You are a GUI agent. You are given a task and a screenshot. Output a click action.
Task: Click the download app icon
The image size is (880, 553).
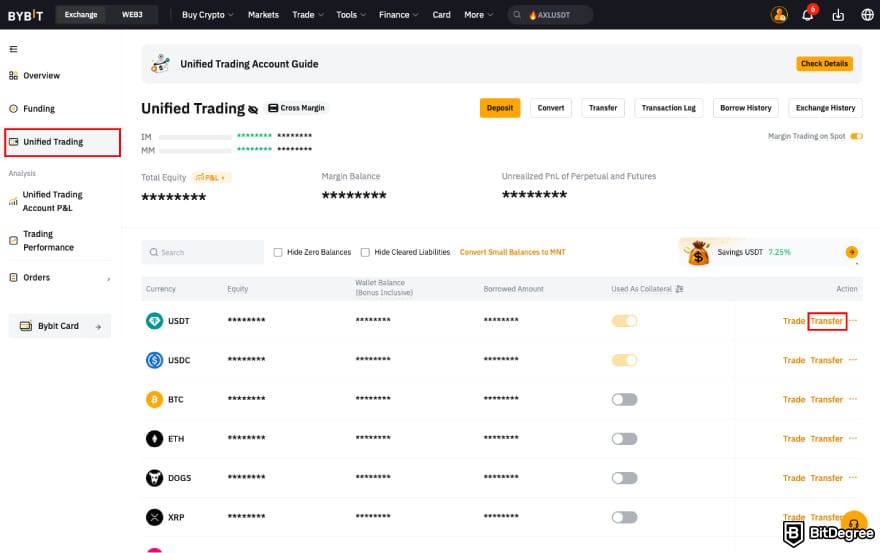coord(838,15)
